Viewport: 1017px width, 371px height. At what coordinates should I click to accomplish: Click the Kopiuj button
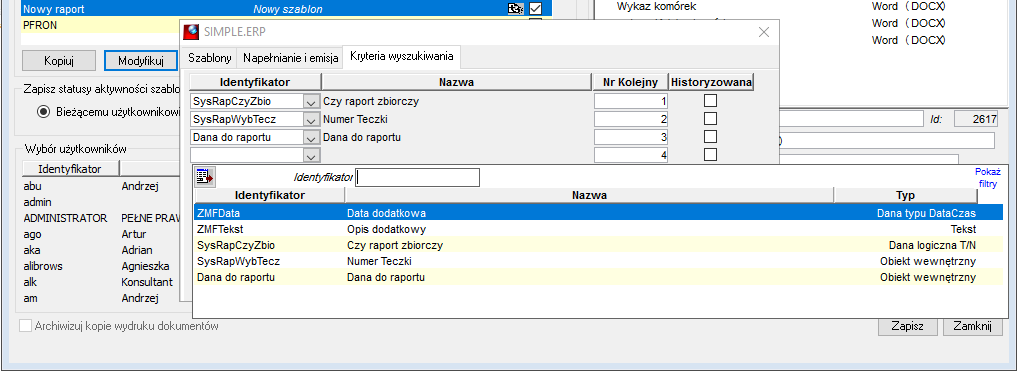59,61
